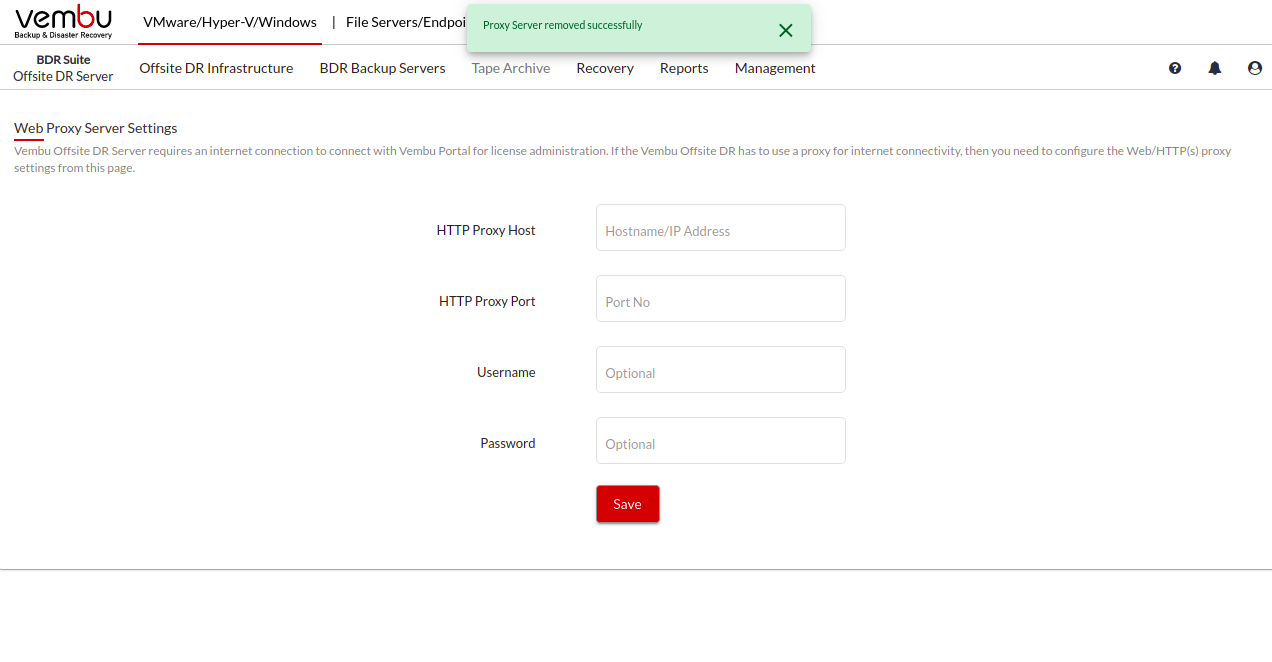Image resolution: width=1272 pixels, height=662 pixels.
Task: Open the BDR Backup Servers menu
Action: [x=383, y=68]
